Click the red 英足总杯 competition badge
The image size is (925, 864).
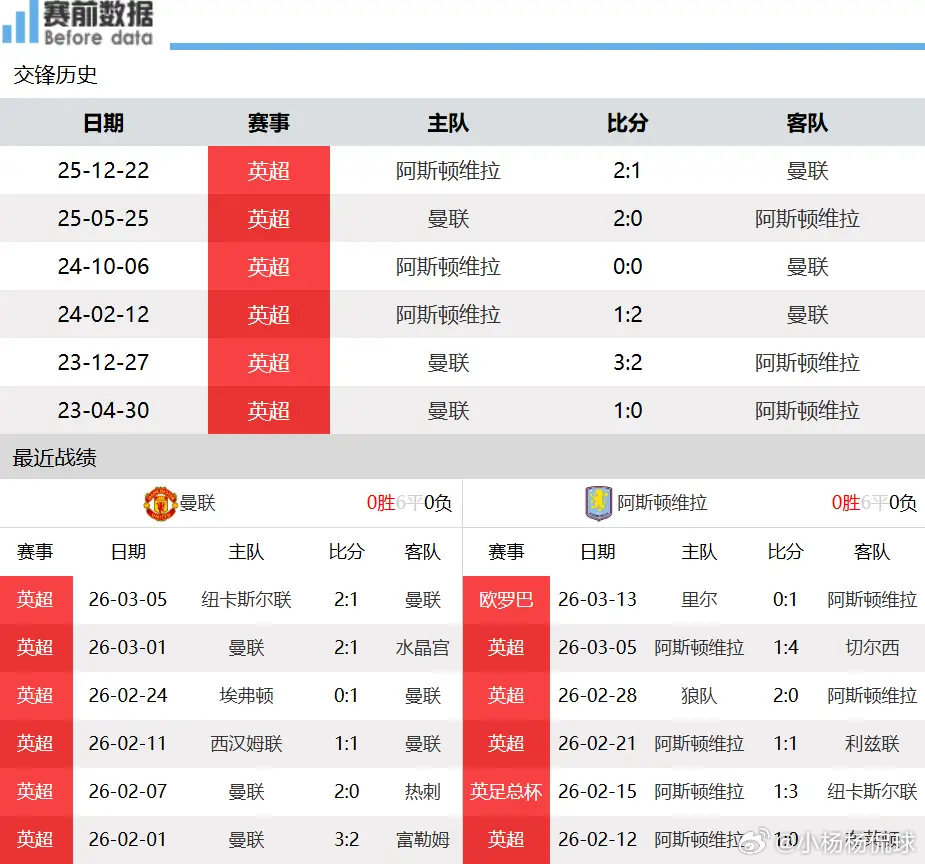(x=506, y=791)
